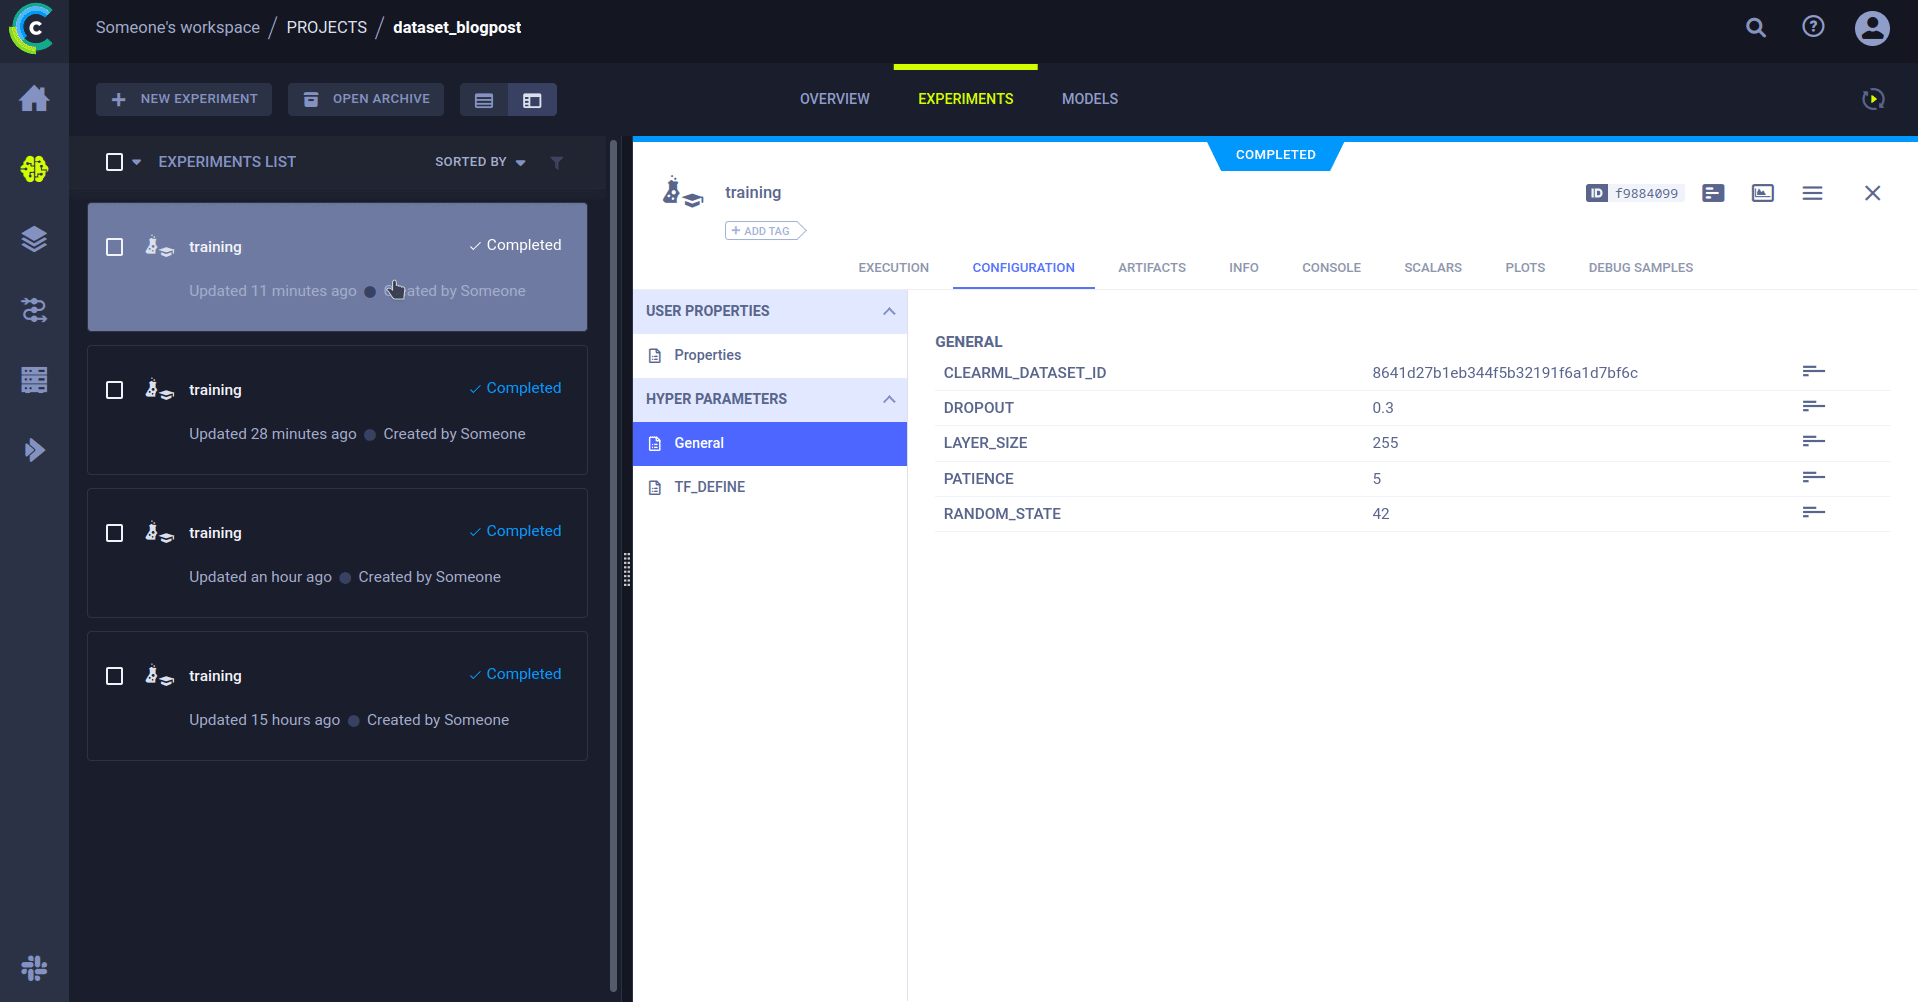The image size is (1918, 1002).
Task: Click the search magnifier icon
Action: [1756, 28]
